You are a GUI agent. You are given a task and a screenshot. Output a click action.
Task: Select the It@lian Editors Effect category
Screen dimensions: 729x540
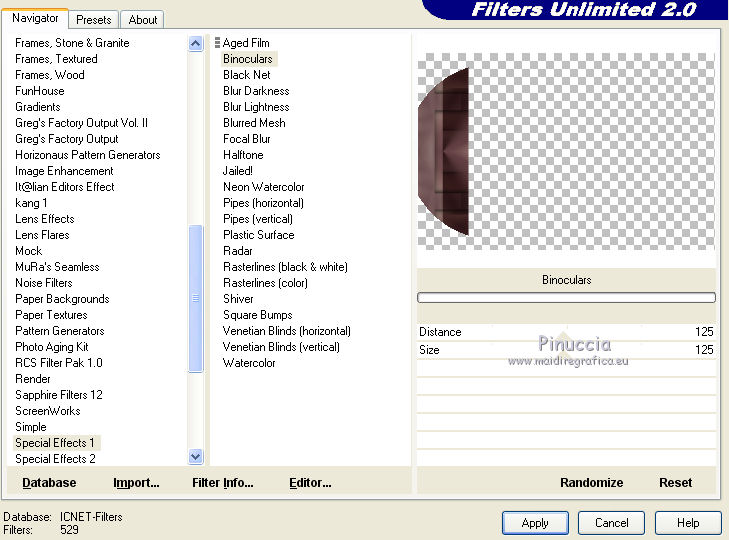[65, 187]
